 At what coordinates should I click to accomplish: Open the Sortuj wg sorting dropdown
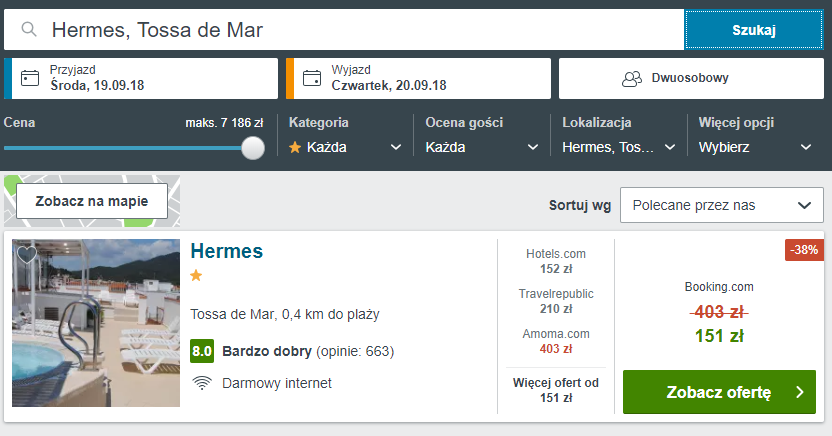(721, 205)
